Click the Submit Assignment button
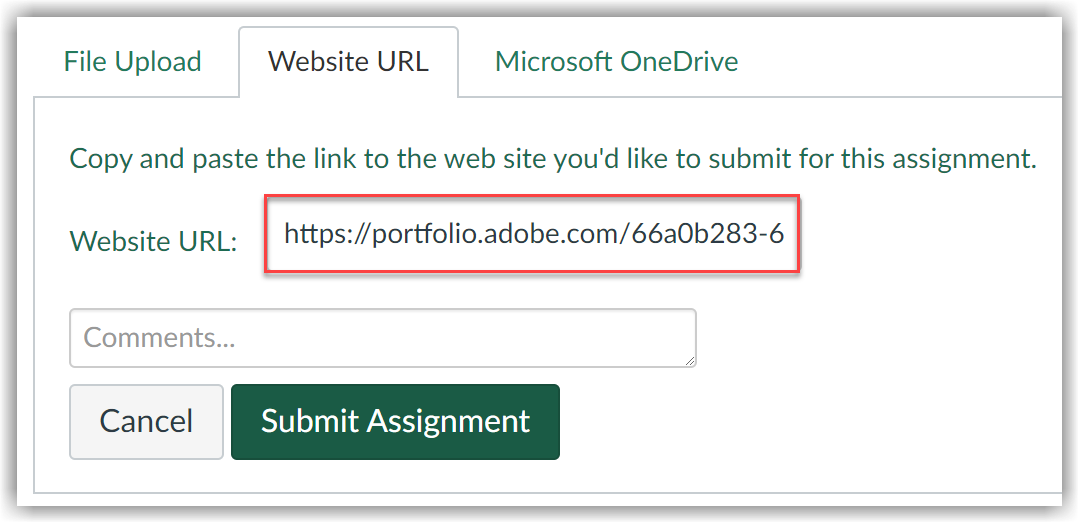The height and width of the screenshot is (523, 1079). [395, 421]
